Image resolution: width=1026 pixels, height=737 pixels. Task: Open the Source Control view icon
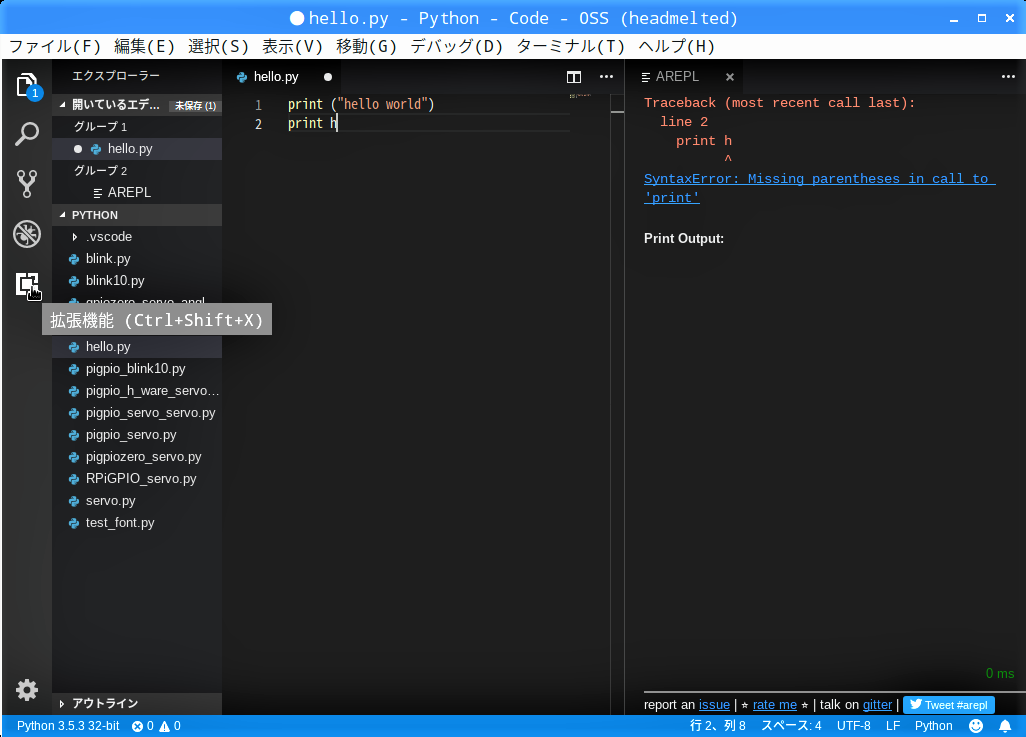[27, 184]
